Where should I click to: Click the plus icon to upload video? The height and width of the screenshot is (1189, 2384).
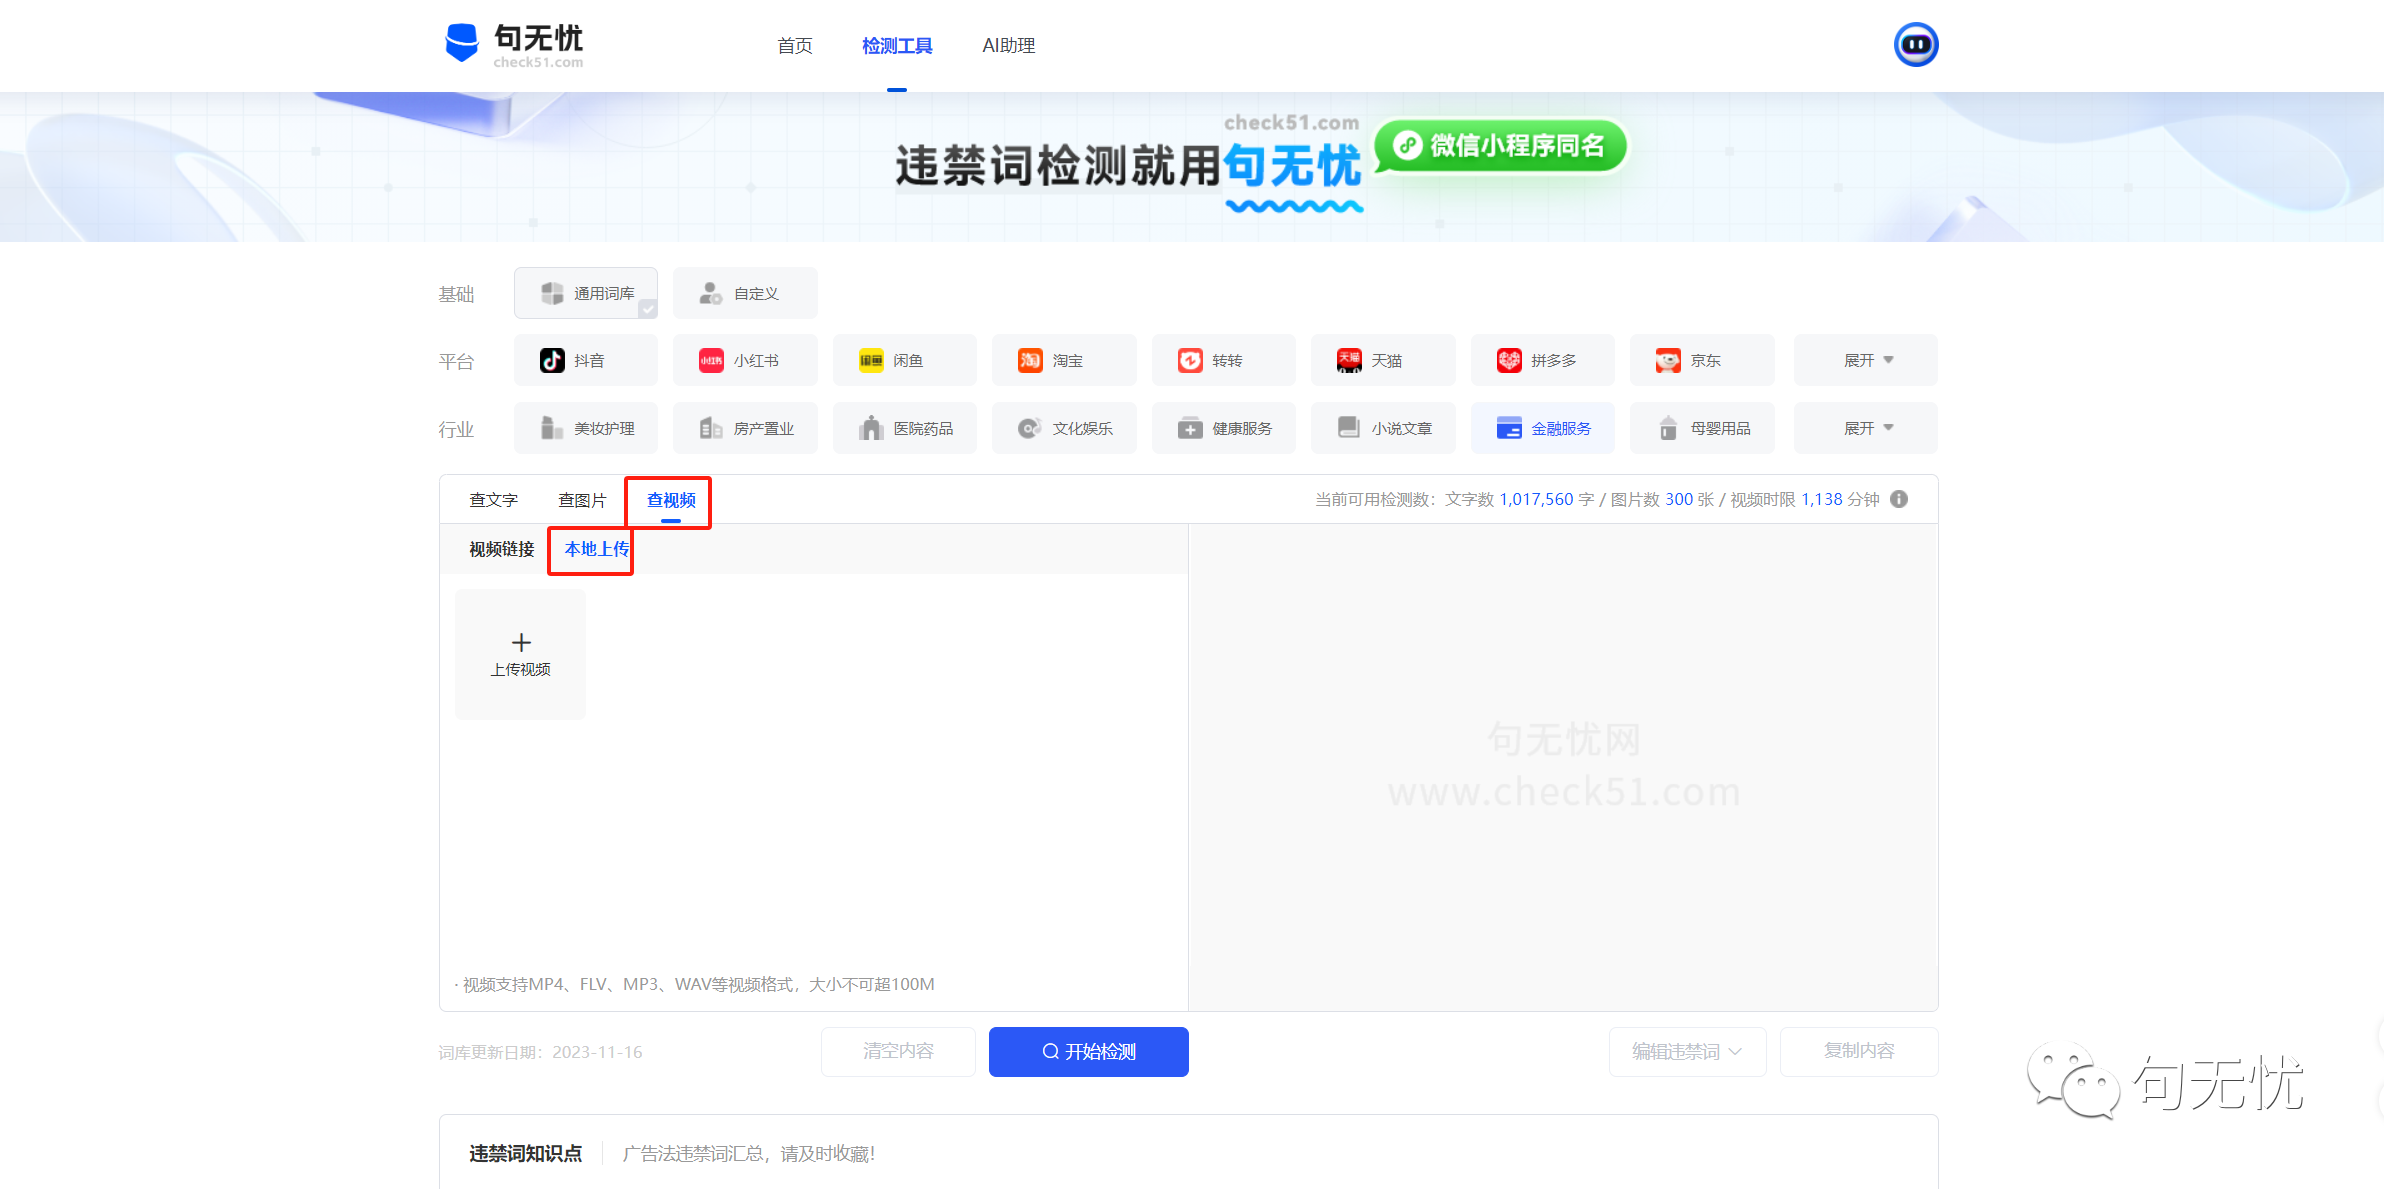tap(521, 642)
